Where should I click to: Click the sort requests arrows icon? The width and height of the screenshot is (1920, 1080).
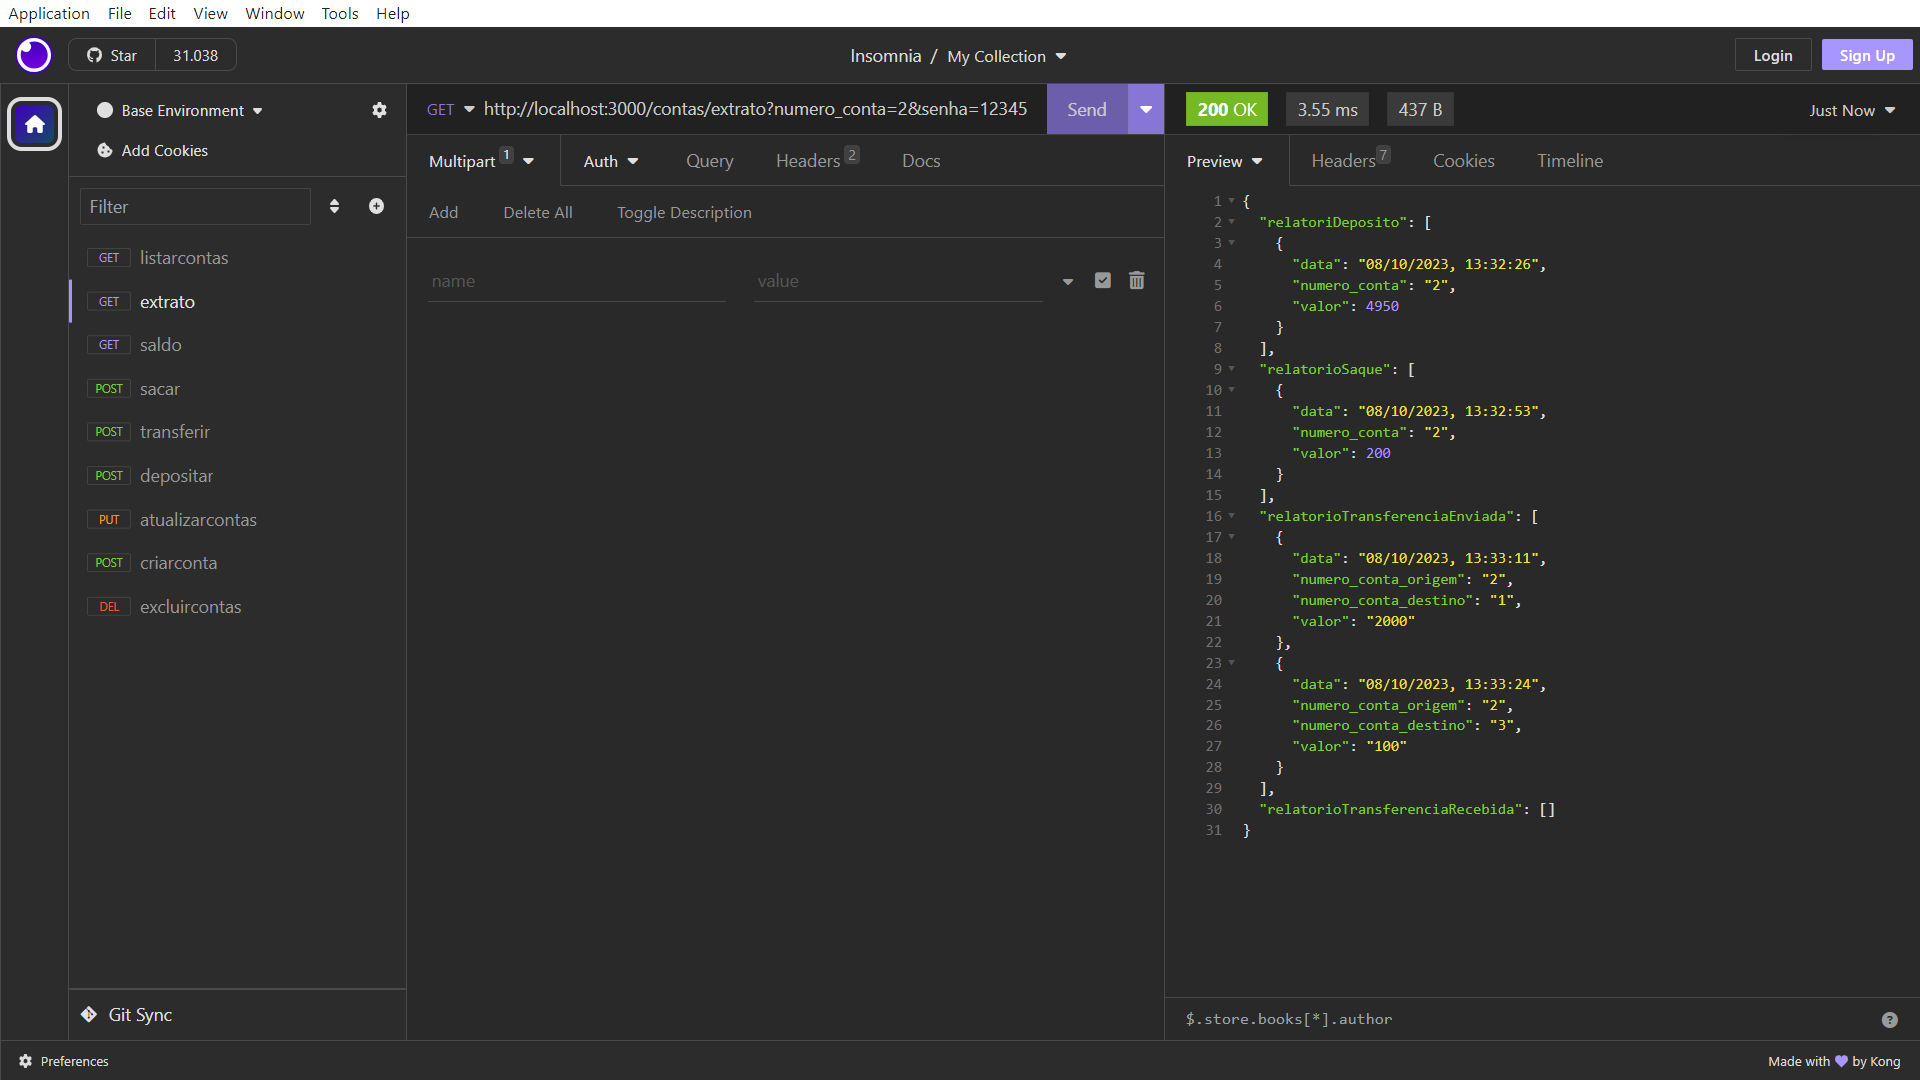(334, 206)
